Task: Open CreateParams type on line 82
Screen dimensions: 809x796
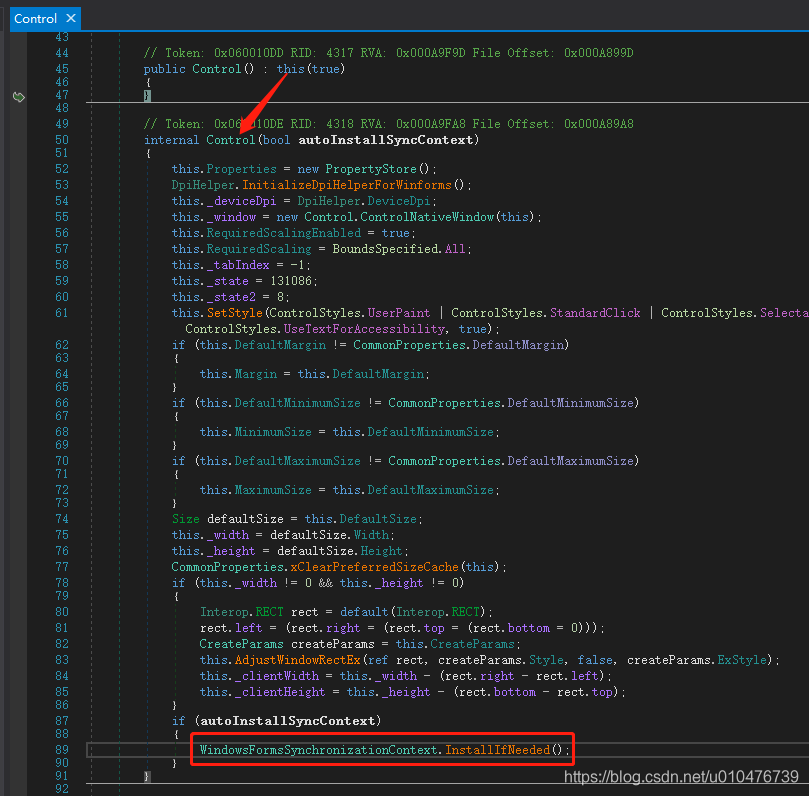Action: click(241, 644)
